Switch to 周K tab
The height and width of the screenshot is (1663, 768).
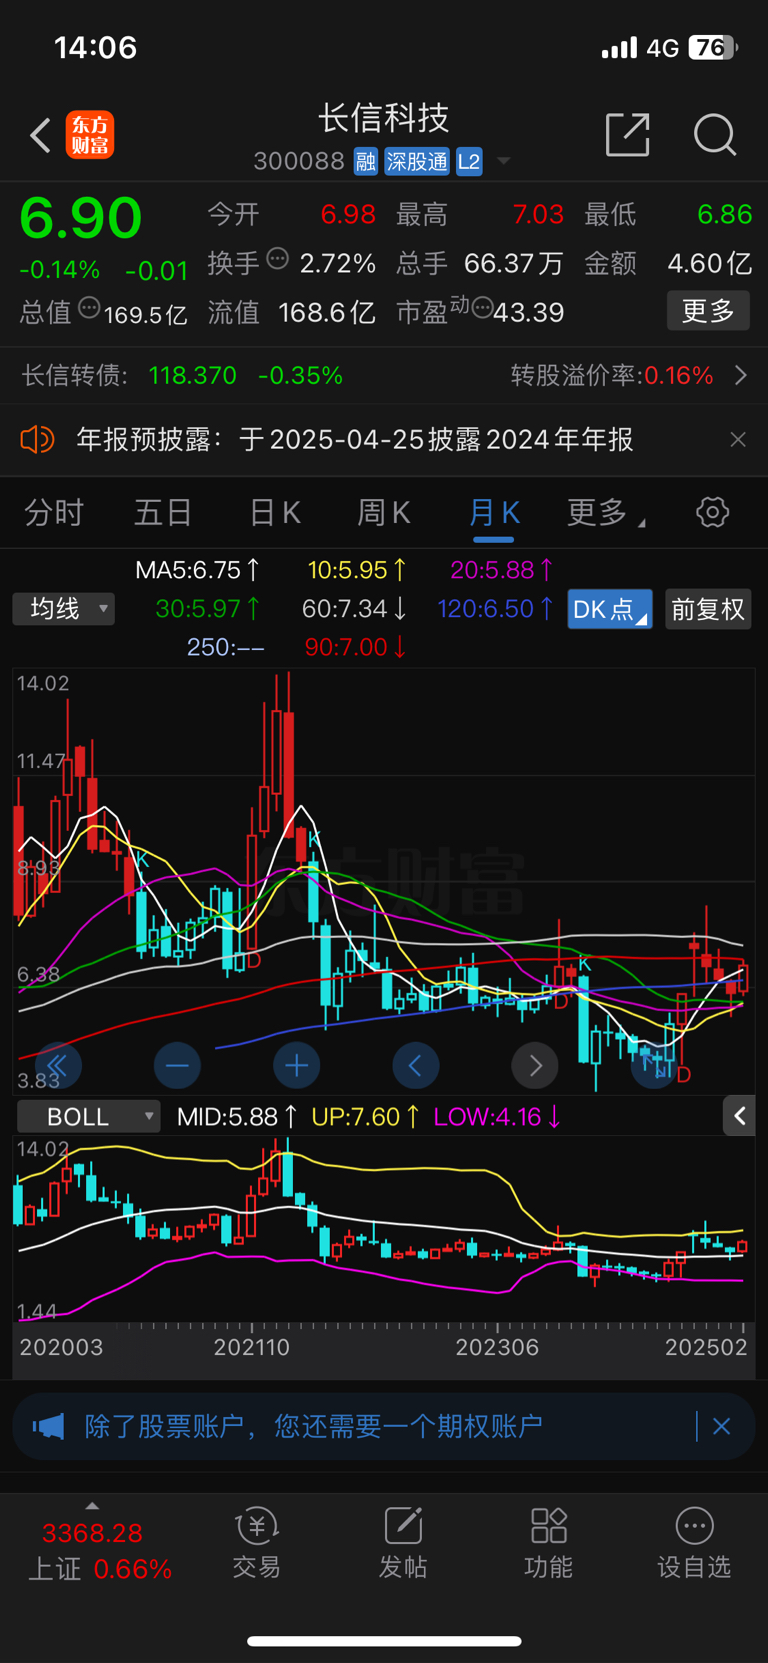click(384, 513)
